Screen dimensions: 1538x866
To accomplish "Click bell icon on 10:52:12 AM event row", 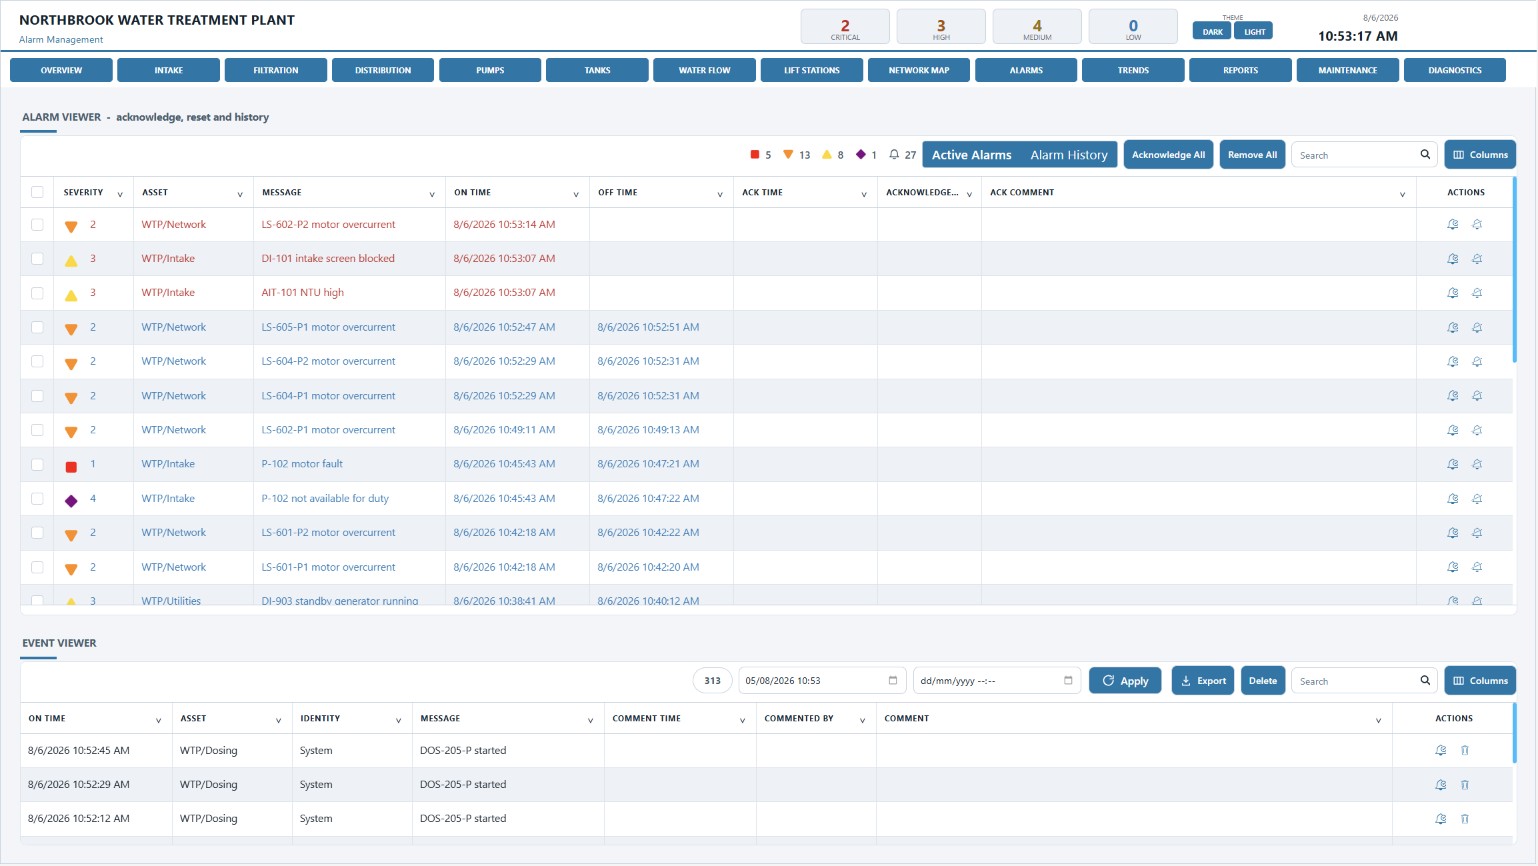I will (x=1441, y=818).
